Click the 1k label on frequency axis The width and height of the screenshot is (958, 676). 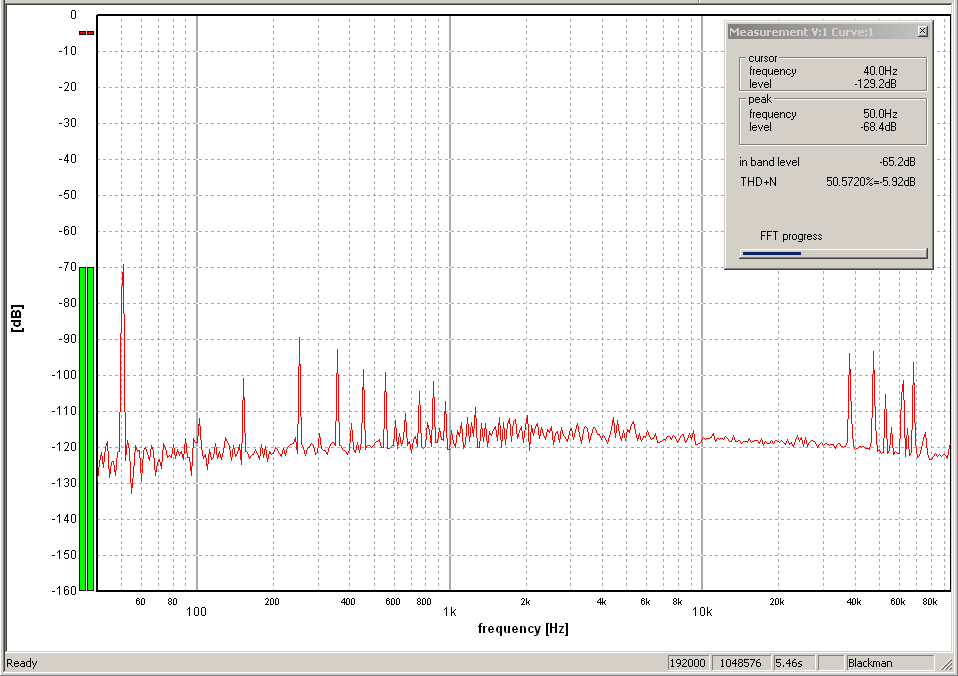(x=450, y=610)
